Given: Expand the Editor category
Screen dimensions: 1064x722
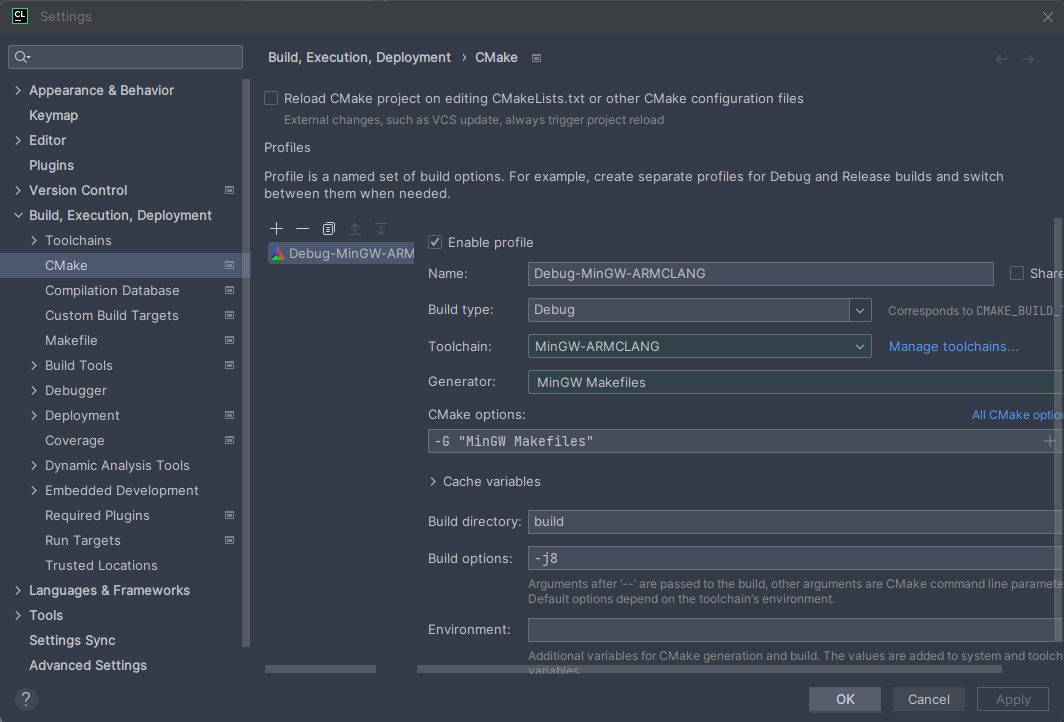Looking at the screenshot, I should 18,140.
